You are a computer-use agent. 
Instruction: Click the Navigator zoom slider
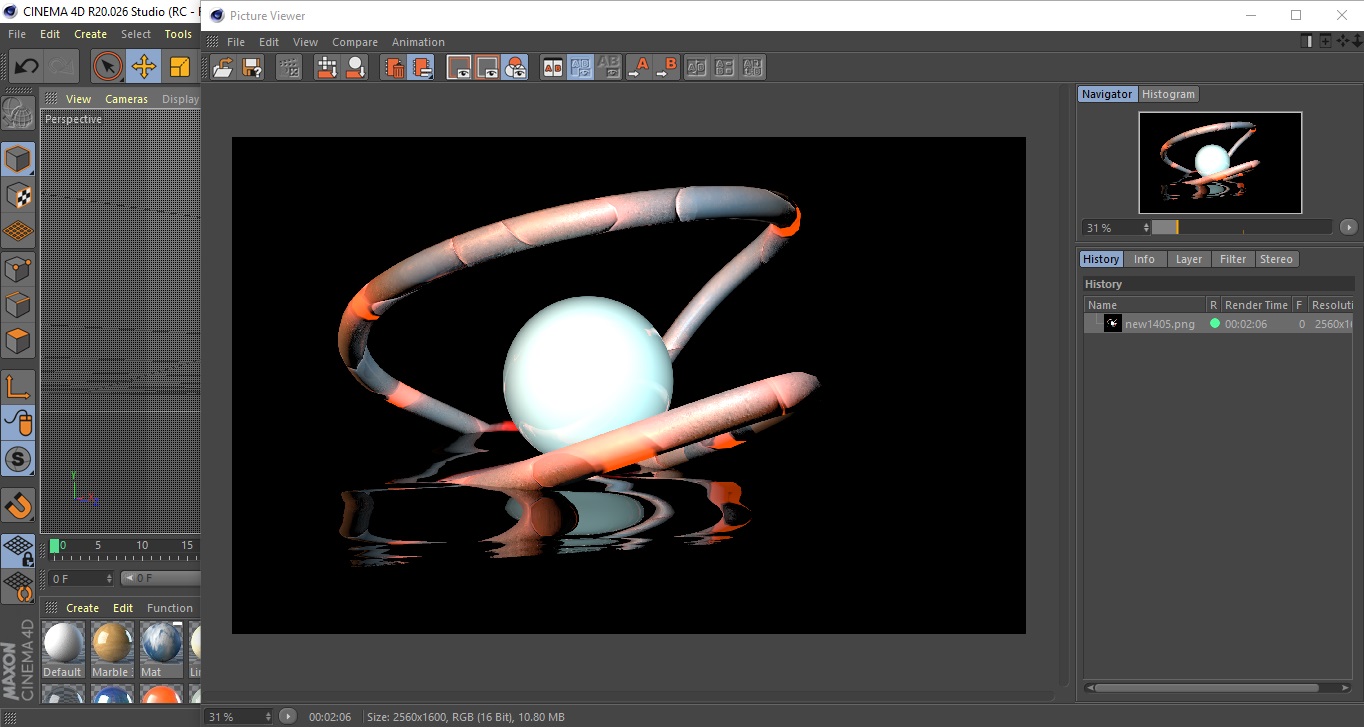point(1241,227)
